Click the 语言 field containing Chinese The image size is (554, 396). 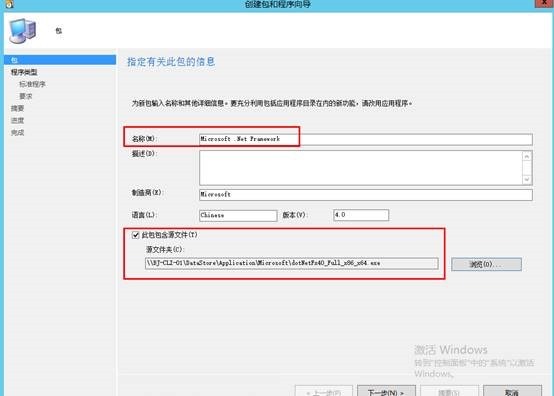point(238,215)
